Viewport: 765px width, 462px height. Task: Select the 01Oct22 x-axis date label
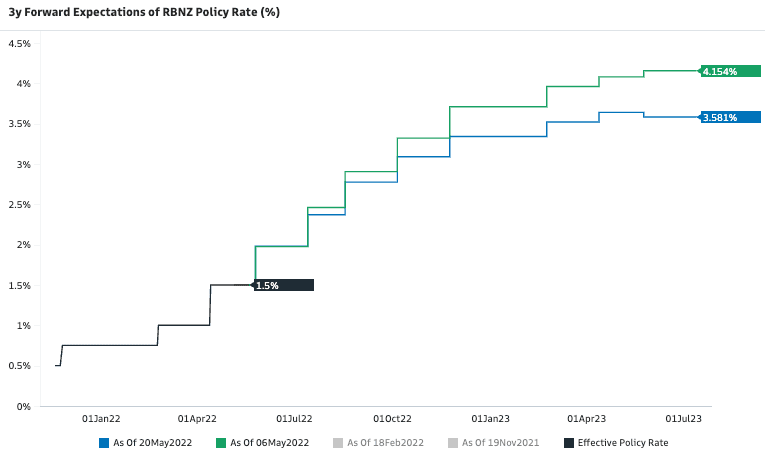pos(393,419)
